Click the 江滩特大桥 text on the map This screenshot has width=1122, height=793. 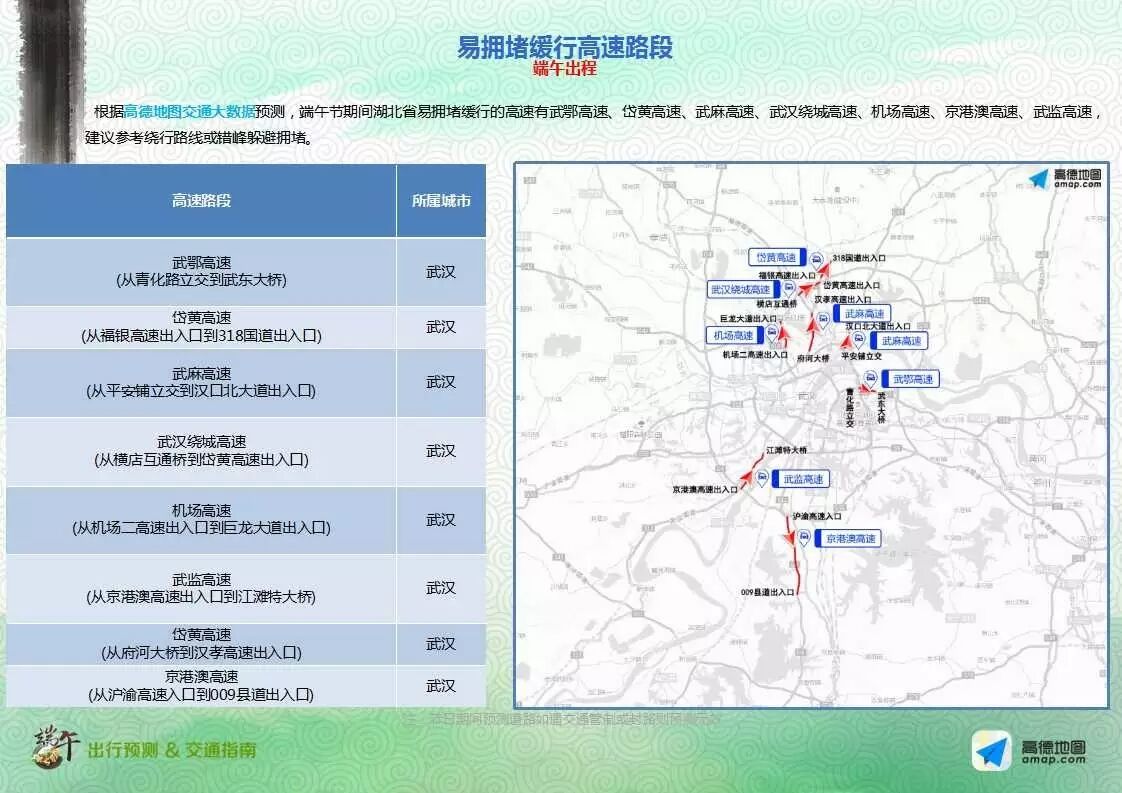click(786, 450)
